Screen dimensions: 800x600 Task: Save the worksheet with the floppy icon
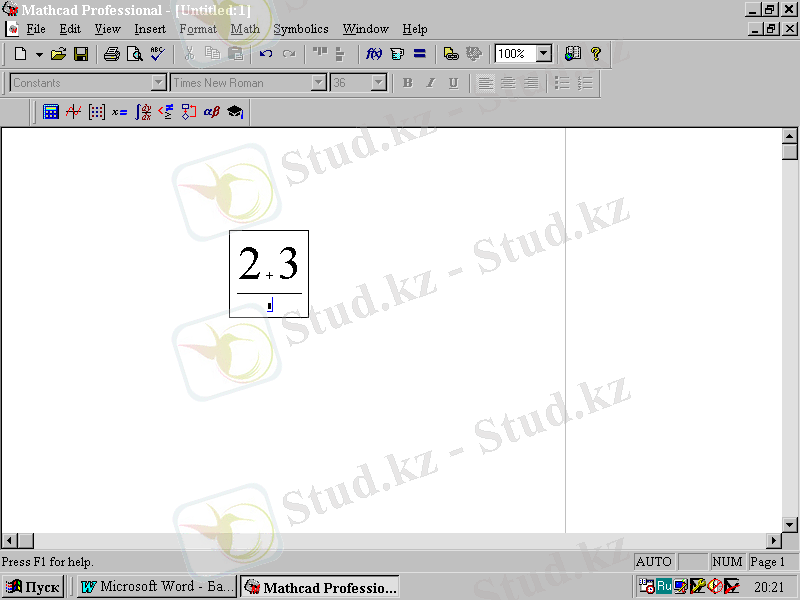pyautogui.click(x=81, y=54)
